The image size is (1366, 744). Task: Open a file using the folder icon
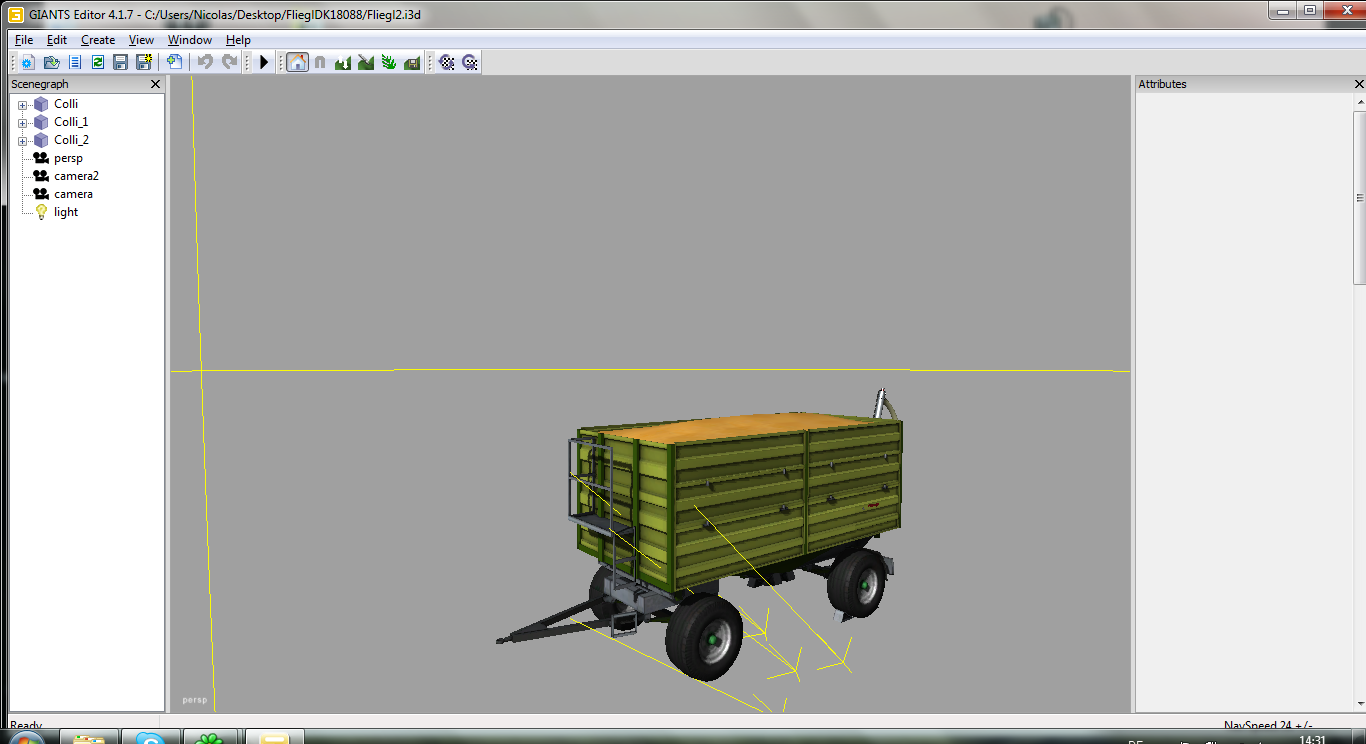click(x=51, y=62)
